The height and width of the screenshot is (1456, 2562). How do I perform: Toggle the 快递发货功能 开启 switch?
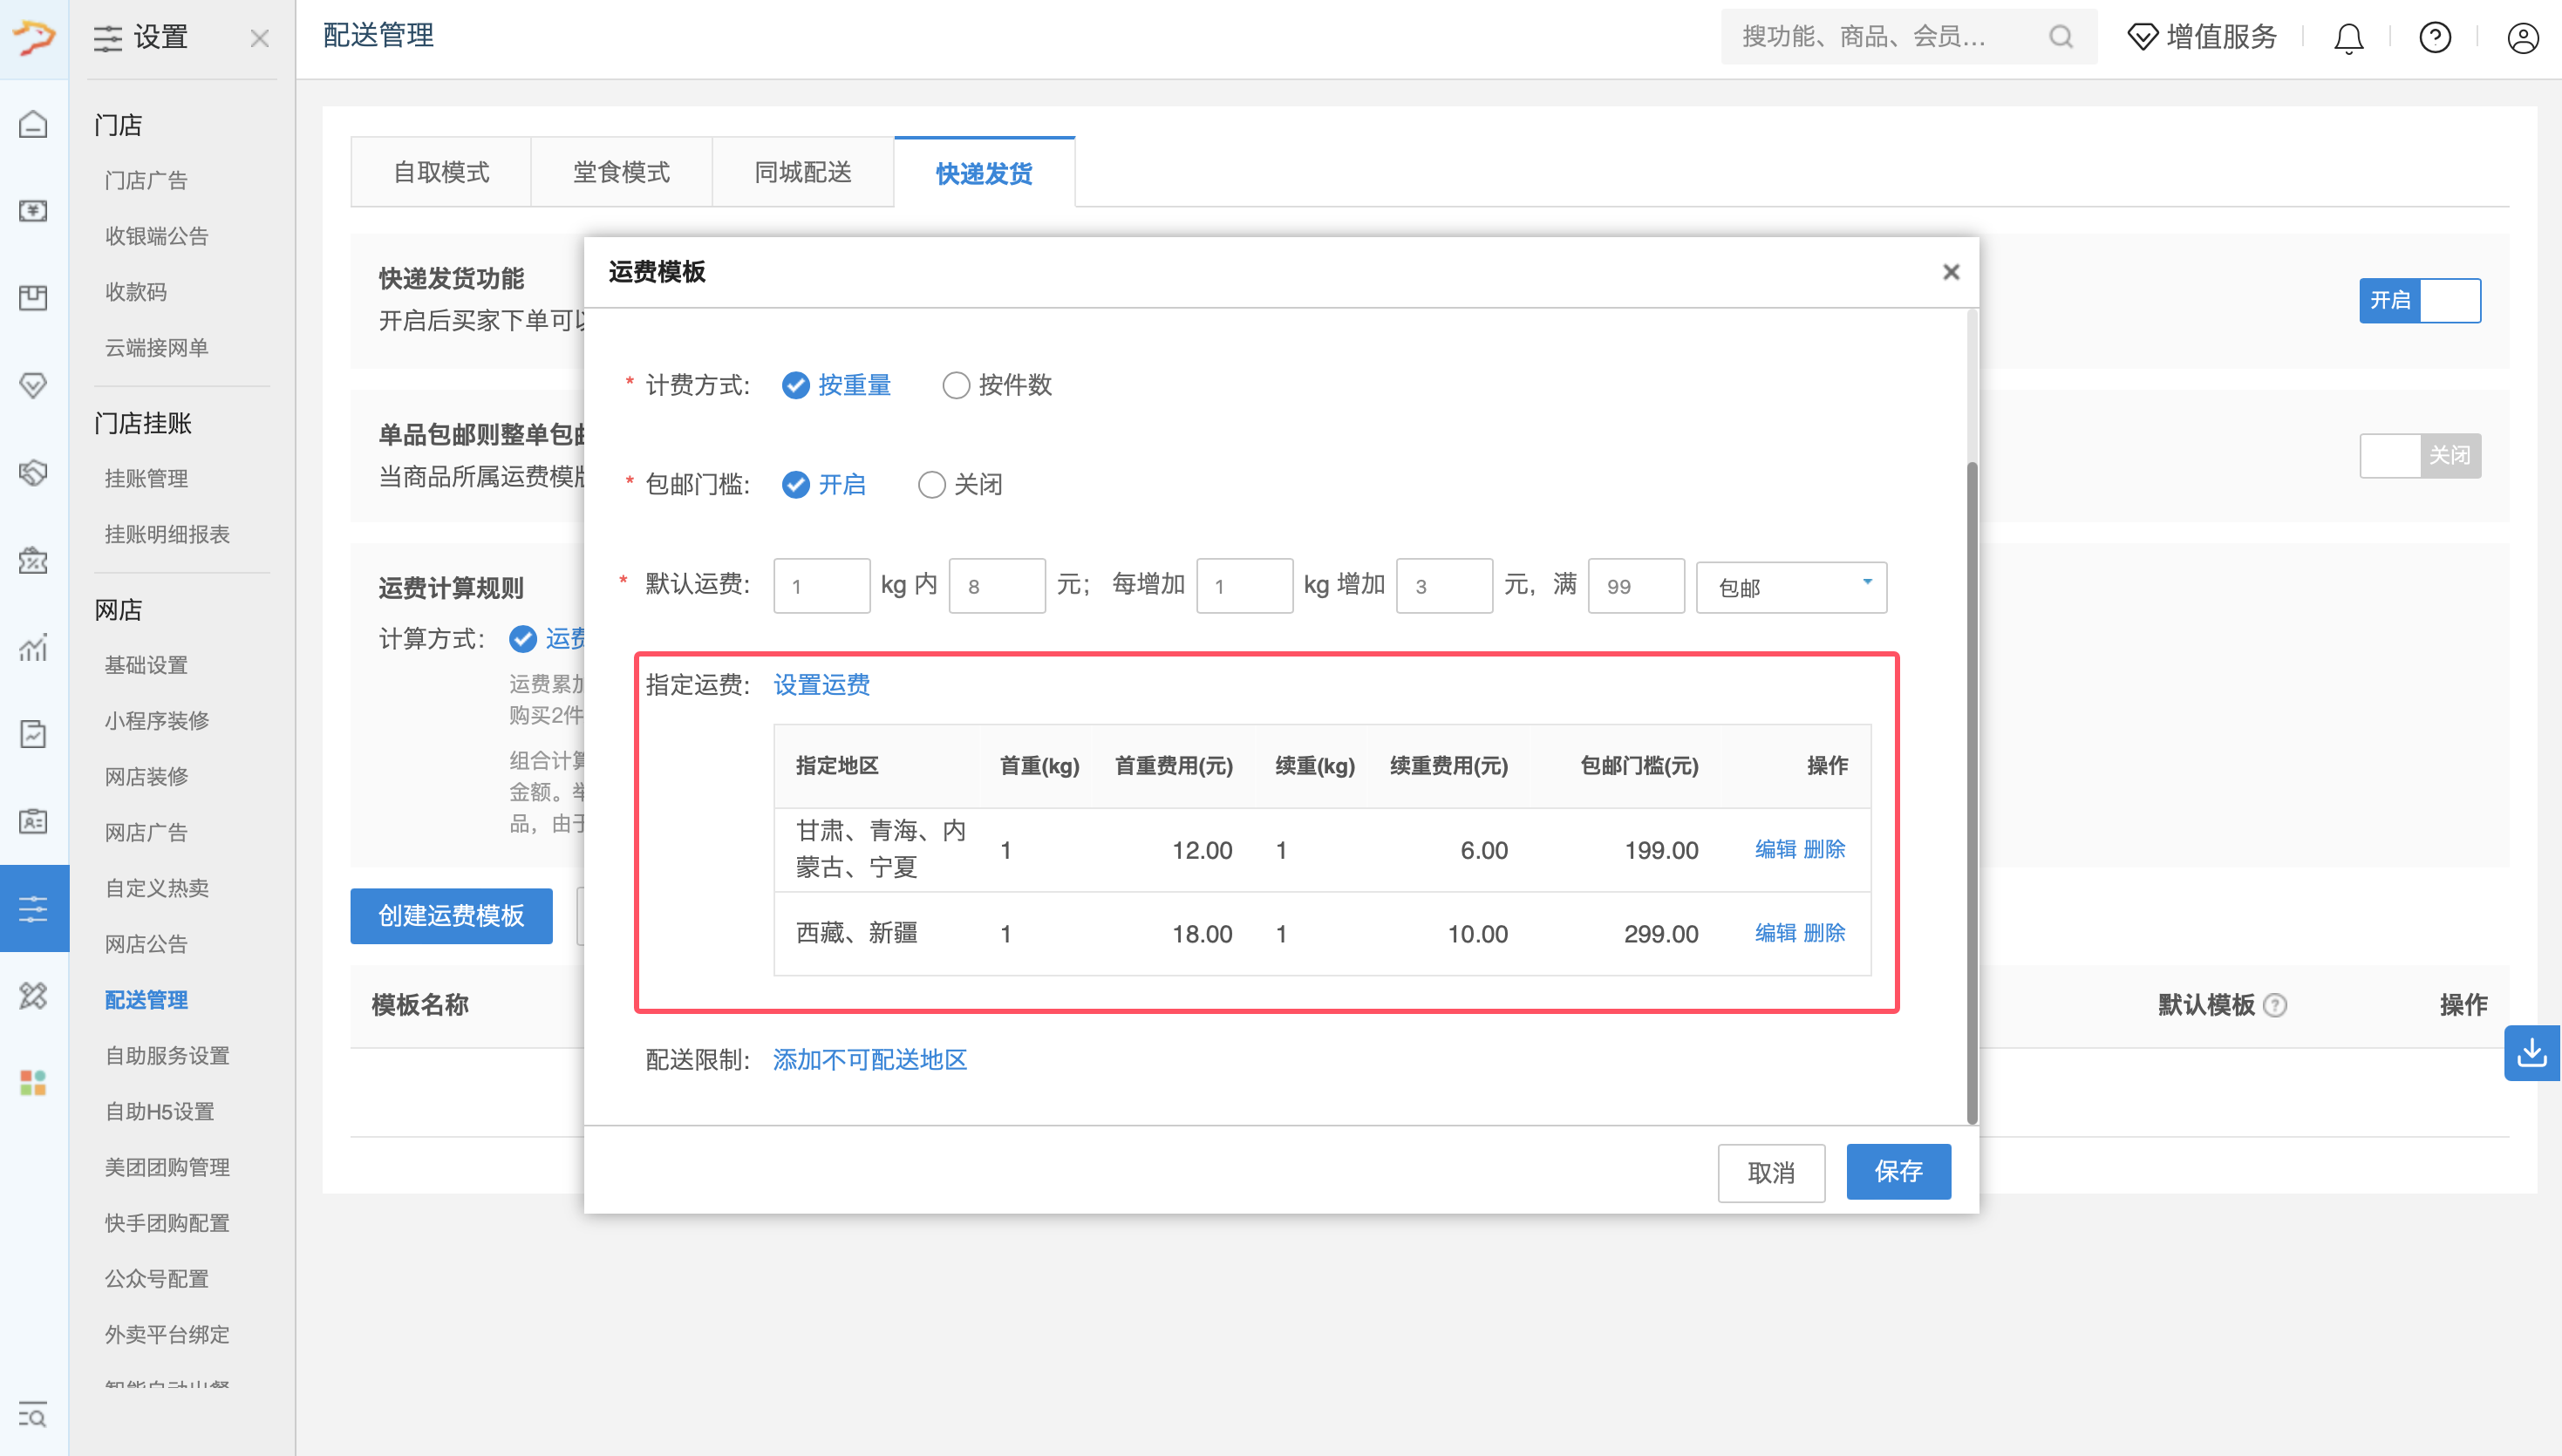[2419, 300]
